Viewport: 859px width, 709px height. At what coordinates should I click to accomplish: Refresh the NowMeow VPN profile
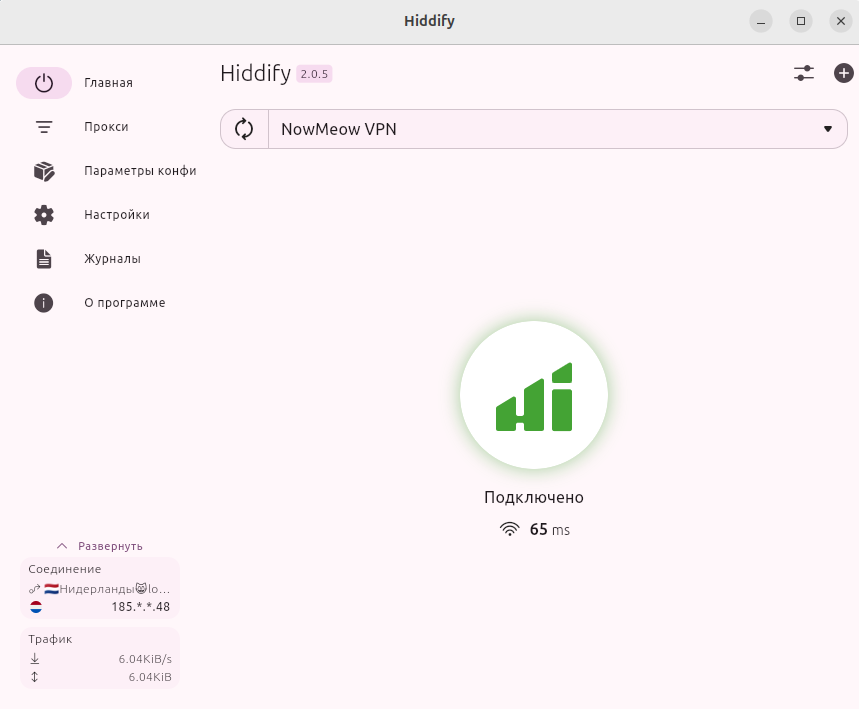[x=245, y=129]
